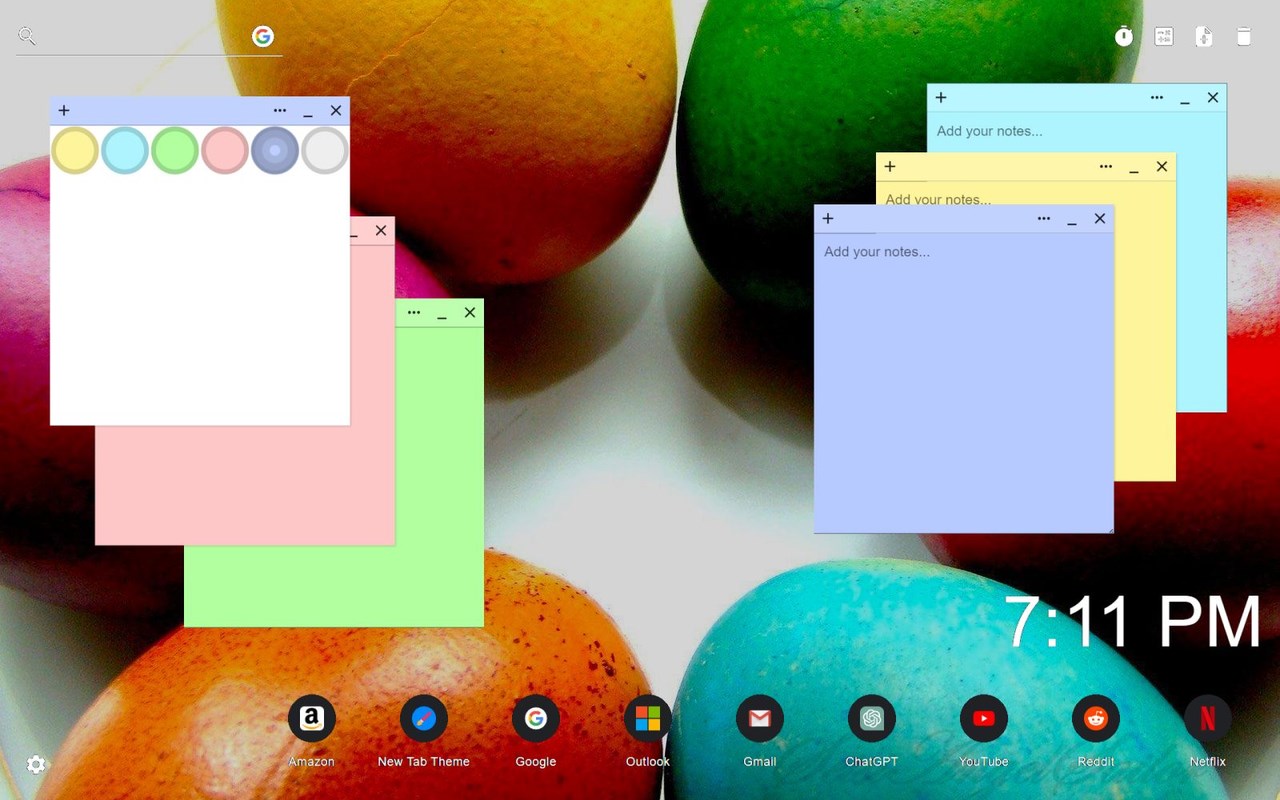Open the YouTube shortcut
This screenshot has width=1280, height=800.
pyautogui.click(x=984, y=718)
